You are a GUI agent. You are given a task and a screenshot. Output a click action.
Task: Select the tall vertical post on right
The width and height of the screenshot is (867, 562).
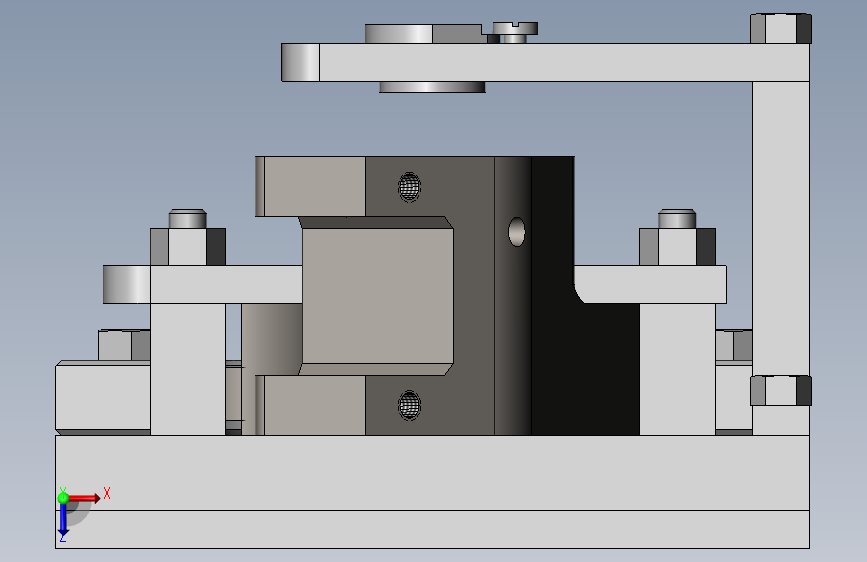pos(781,228)
